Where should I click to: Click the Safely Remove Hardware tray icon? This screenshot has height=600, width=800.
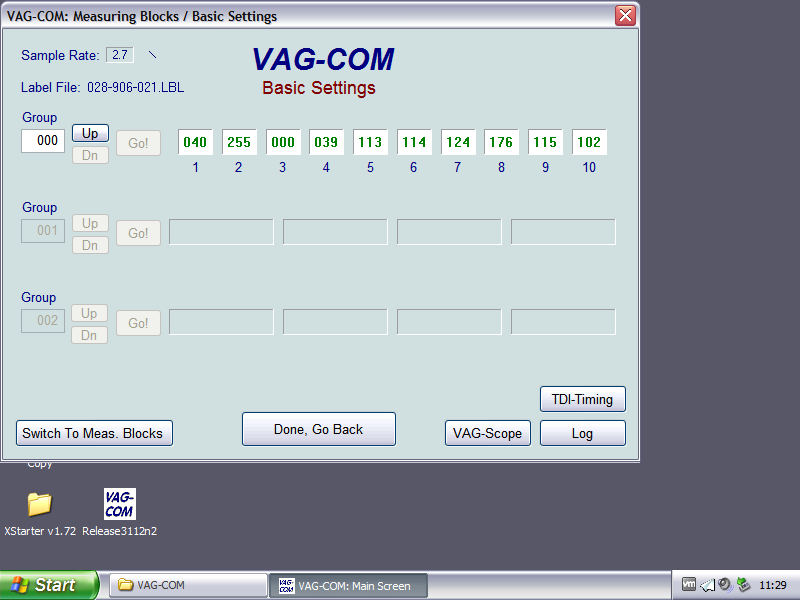tap(743, 584)
